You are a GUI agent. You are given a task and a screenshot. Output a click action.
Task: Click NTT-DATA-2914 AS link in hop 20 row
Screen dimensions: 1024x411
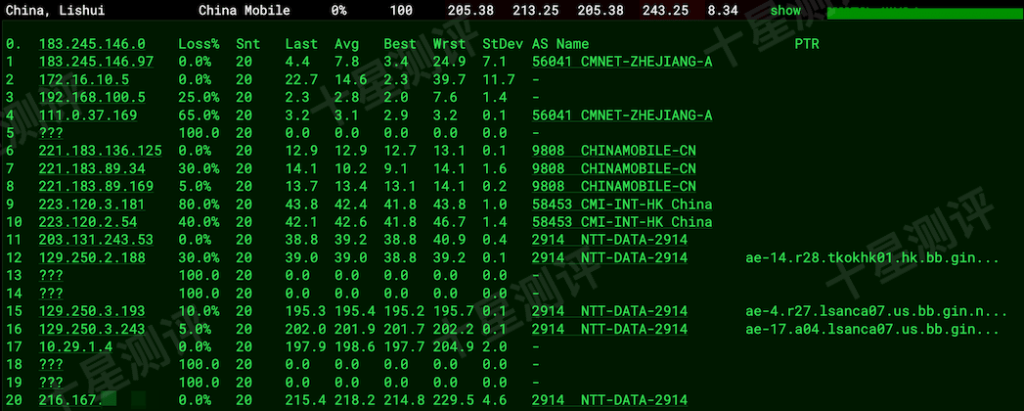(x=610, y=400)
